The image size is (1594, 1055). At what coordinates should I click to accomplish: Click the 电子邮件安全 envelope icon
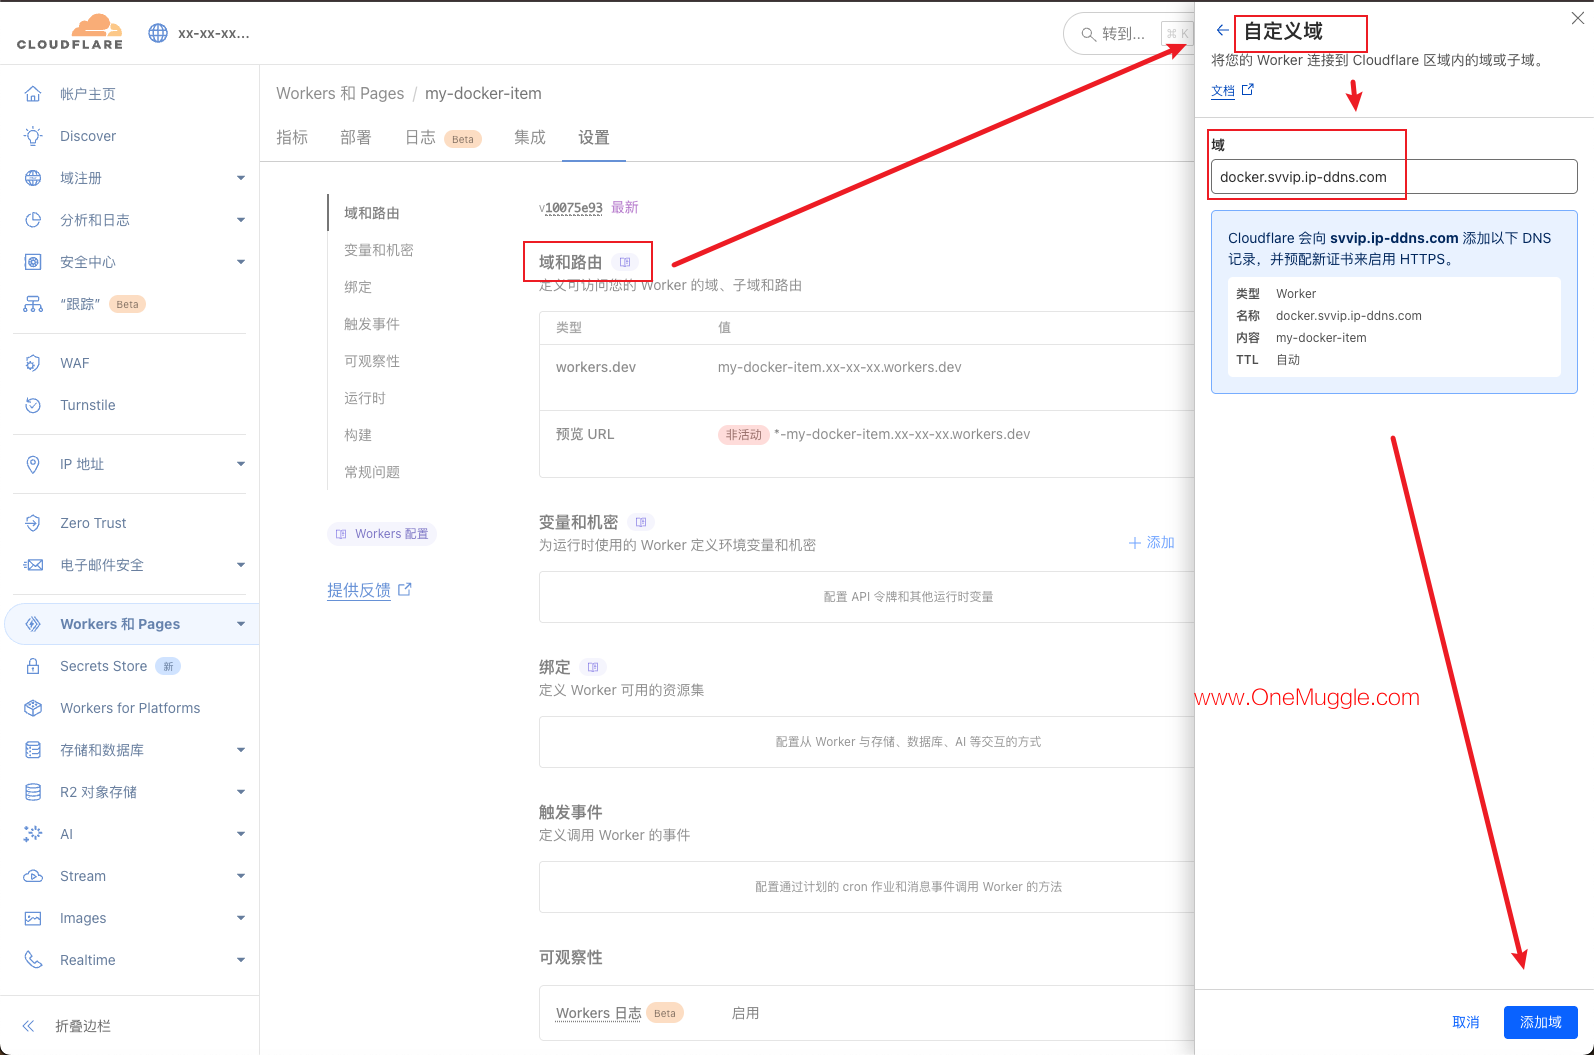[x=33, y=565]
